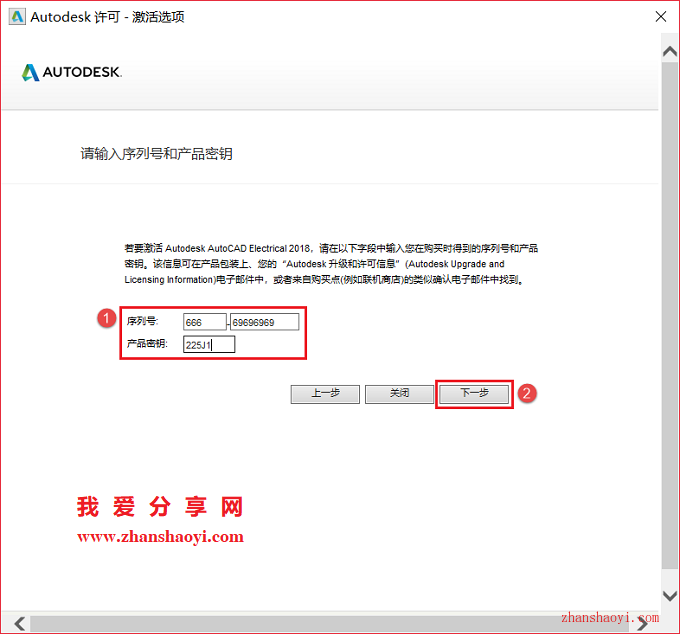Click the product key field containing 225J1
Screen dimensions: 680x634
(x=209, y=345)
